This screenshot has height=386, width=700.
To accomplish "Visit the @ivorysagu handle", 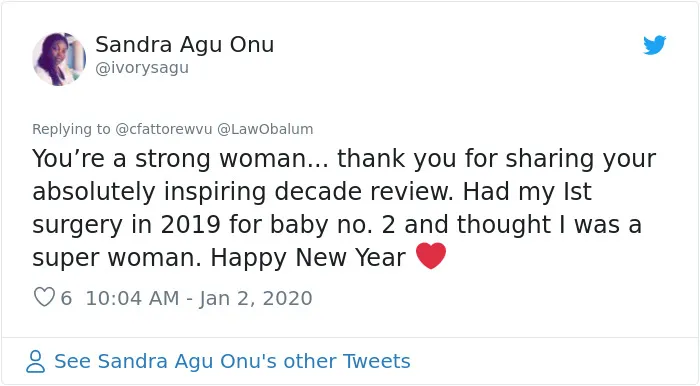I will click(x=142, y=68).
